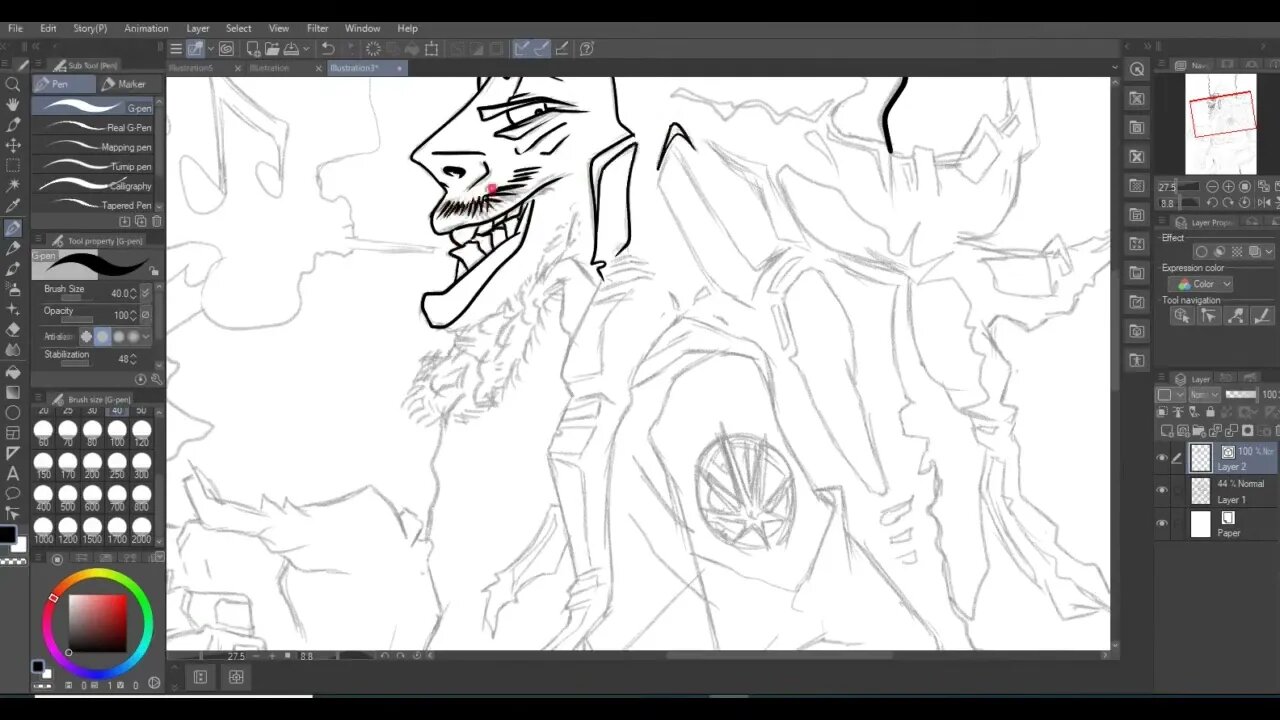
Task: Click the New document icon
Action: point(254,49)
